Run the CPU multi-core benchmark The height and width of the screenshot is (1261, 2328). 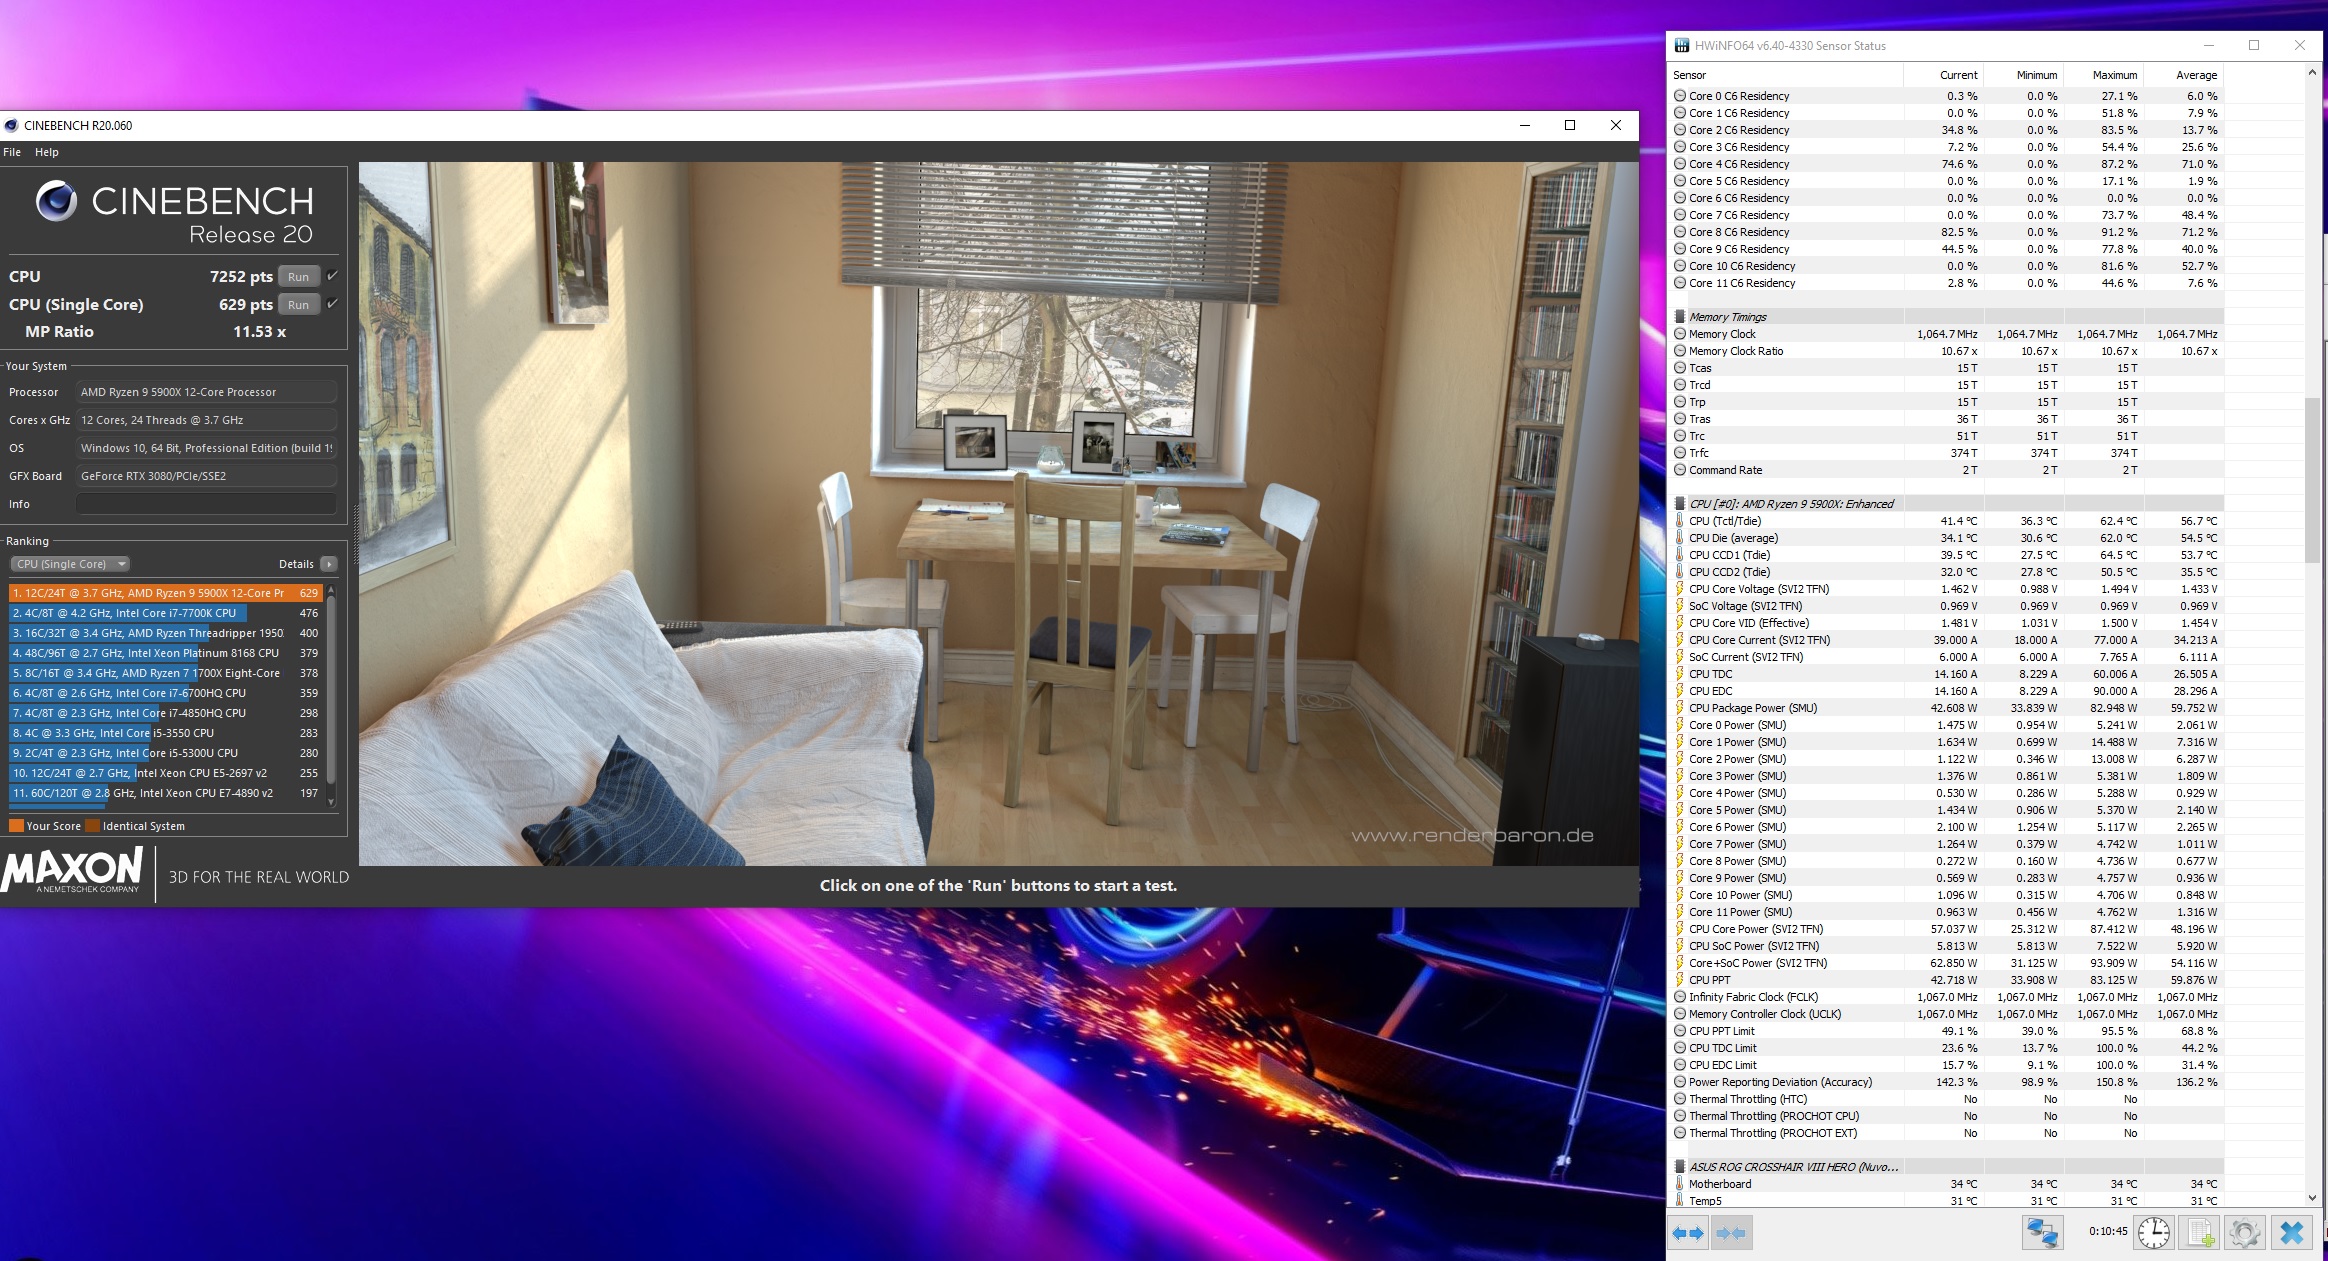[298, 277]
